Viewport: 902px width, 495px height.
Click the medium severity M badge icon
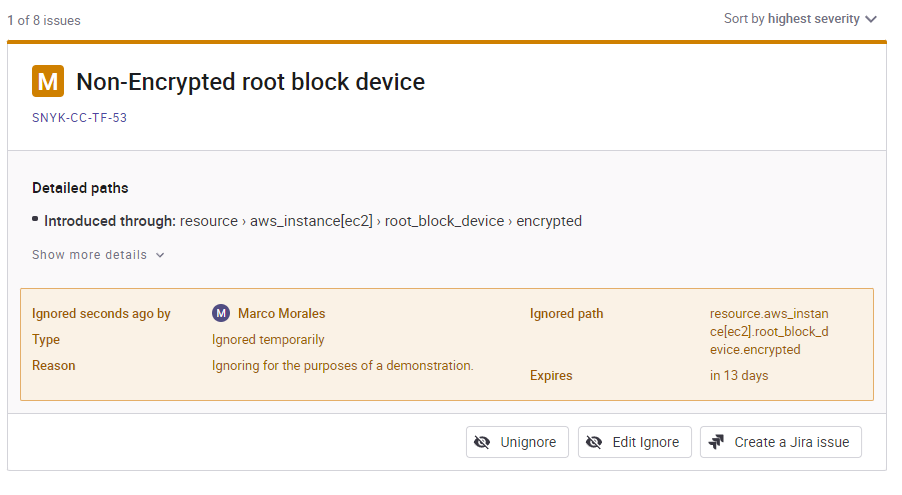[x=48, y=81]
